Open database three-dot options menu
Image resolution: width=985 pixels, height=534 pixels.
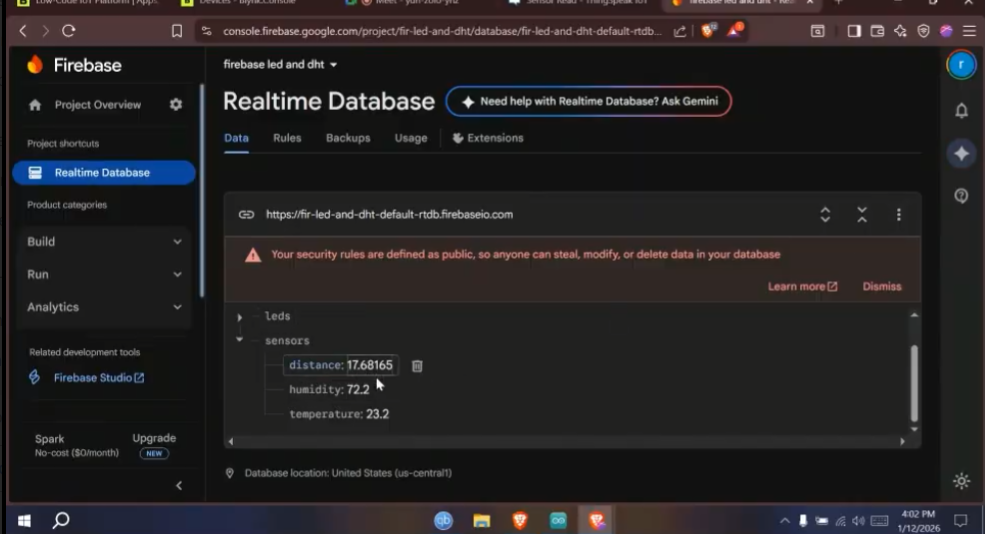click(899, 215)
